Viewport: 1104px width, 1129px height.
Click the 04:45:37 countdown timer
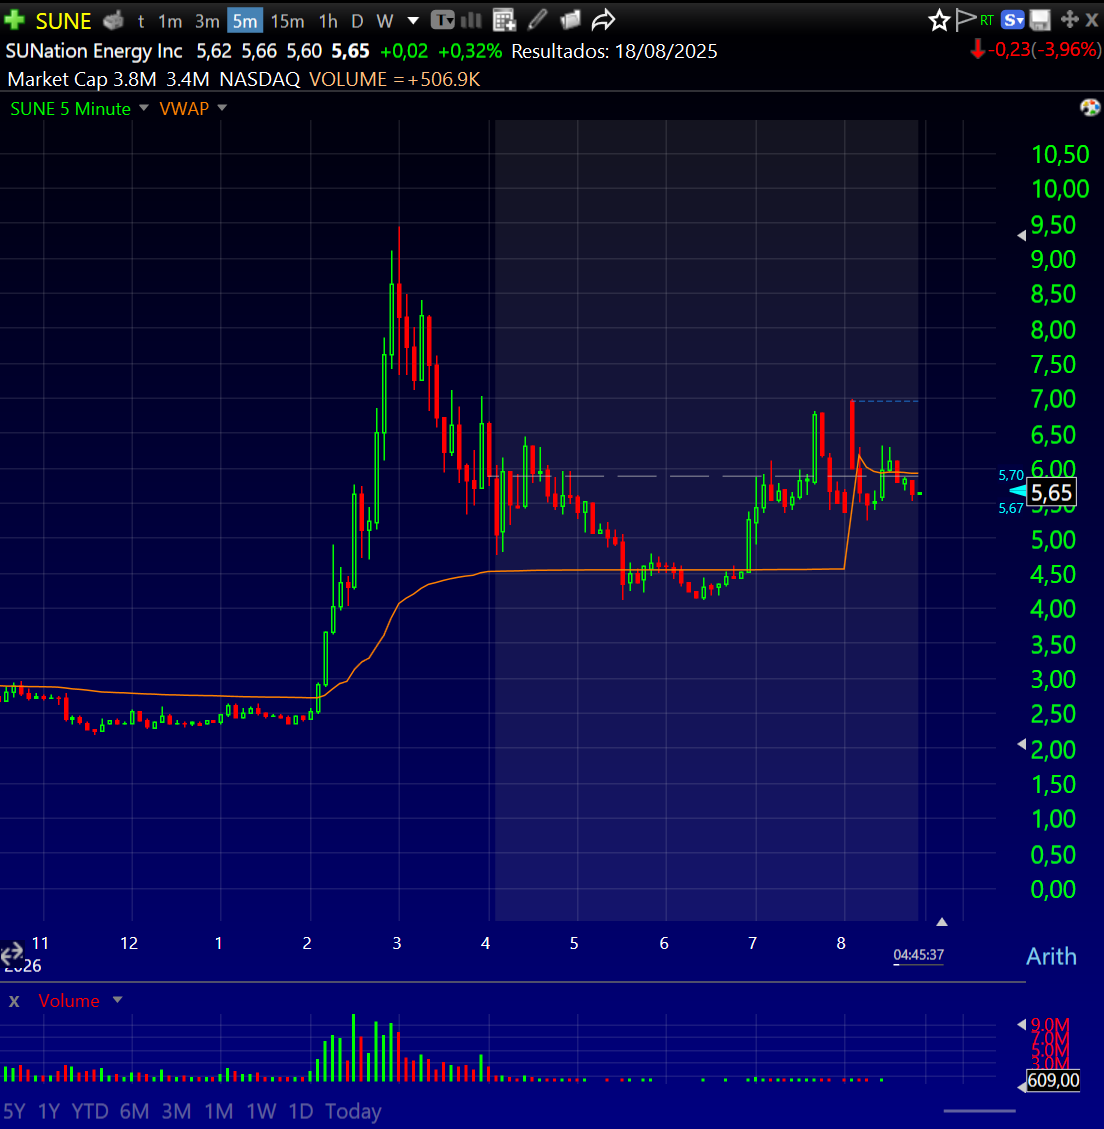tap(918, 955)
